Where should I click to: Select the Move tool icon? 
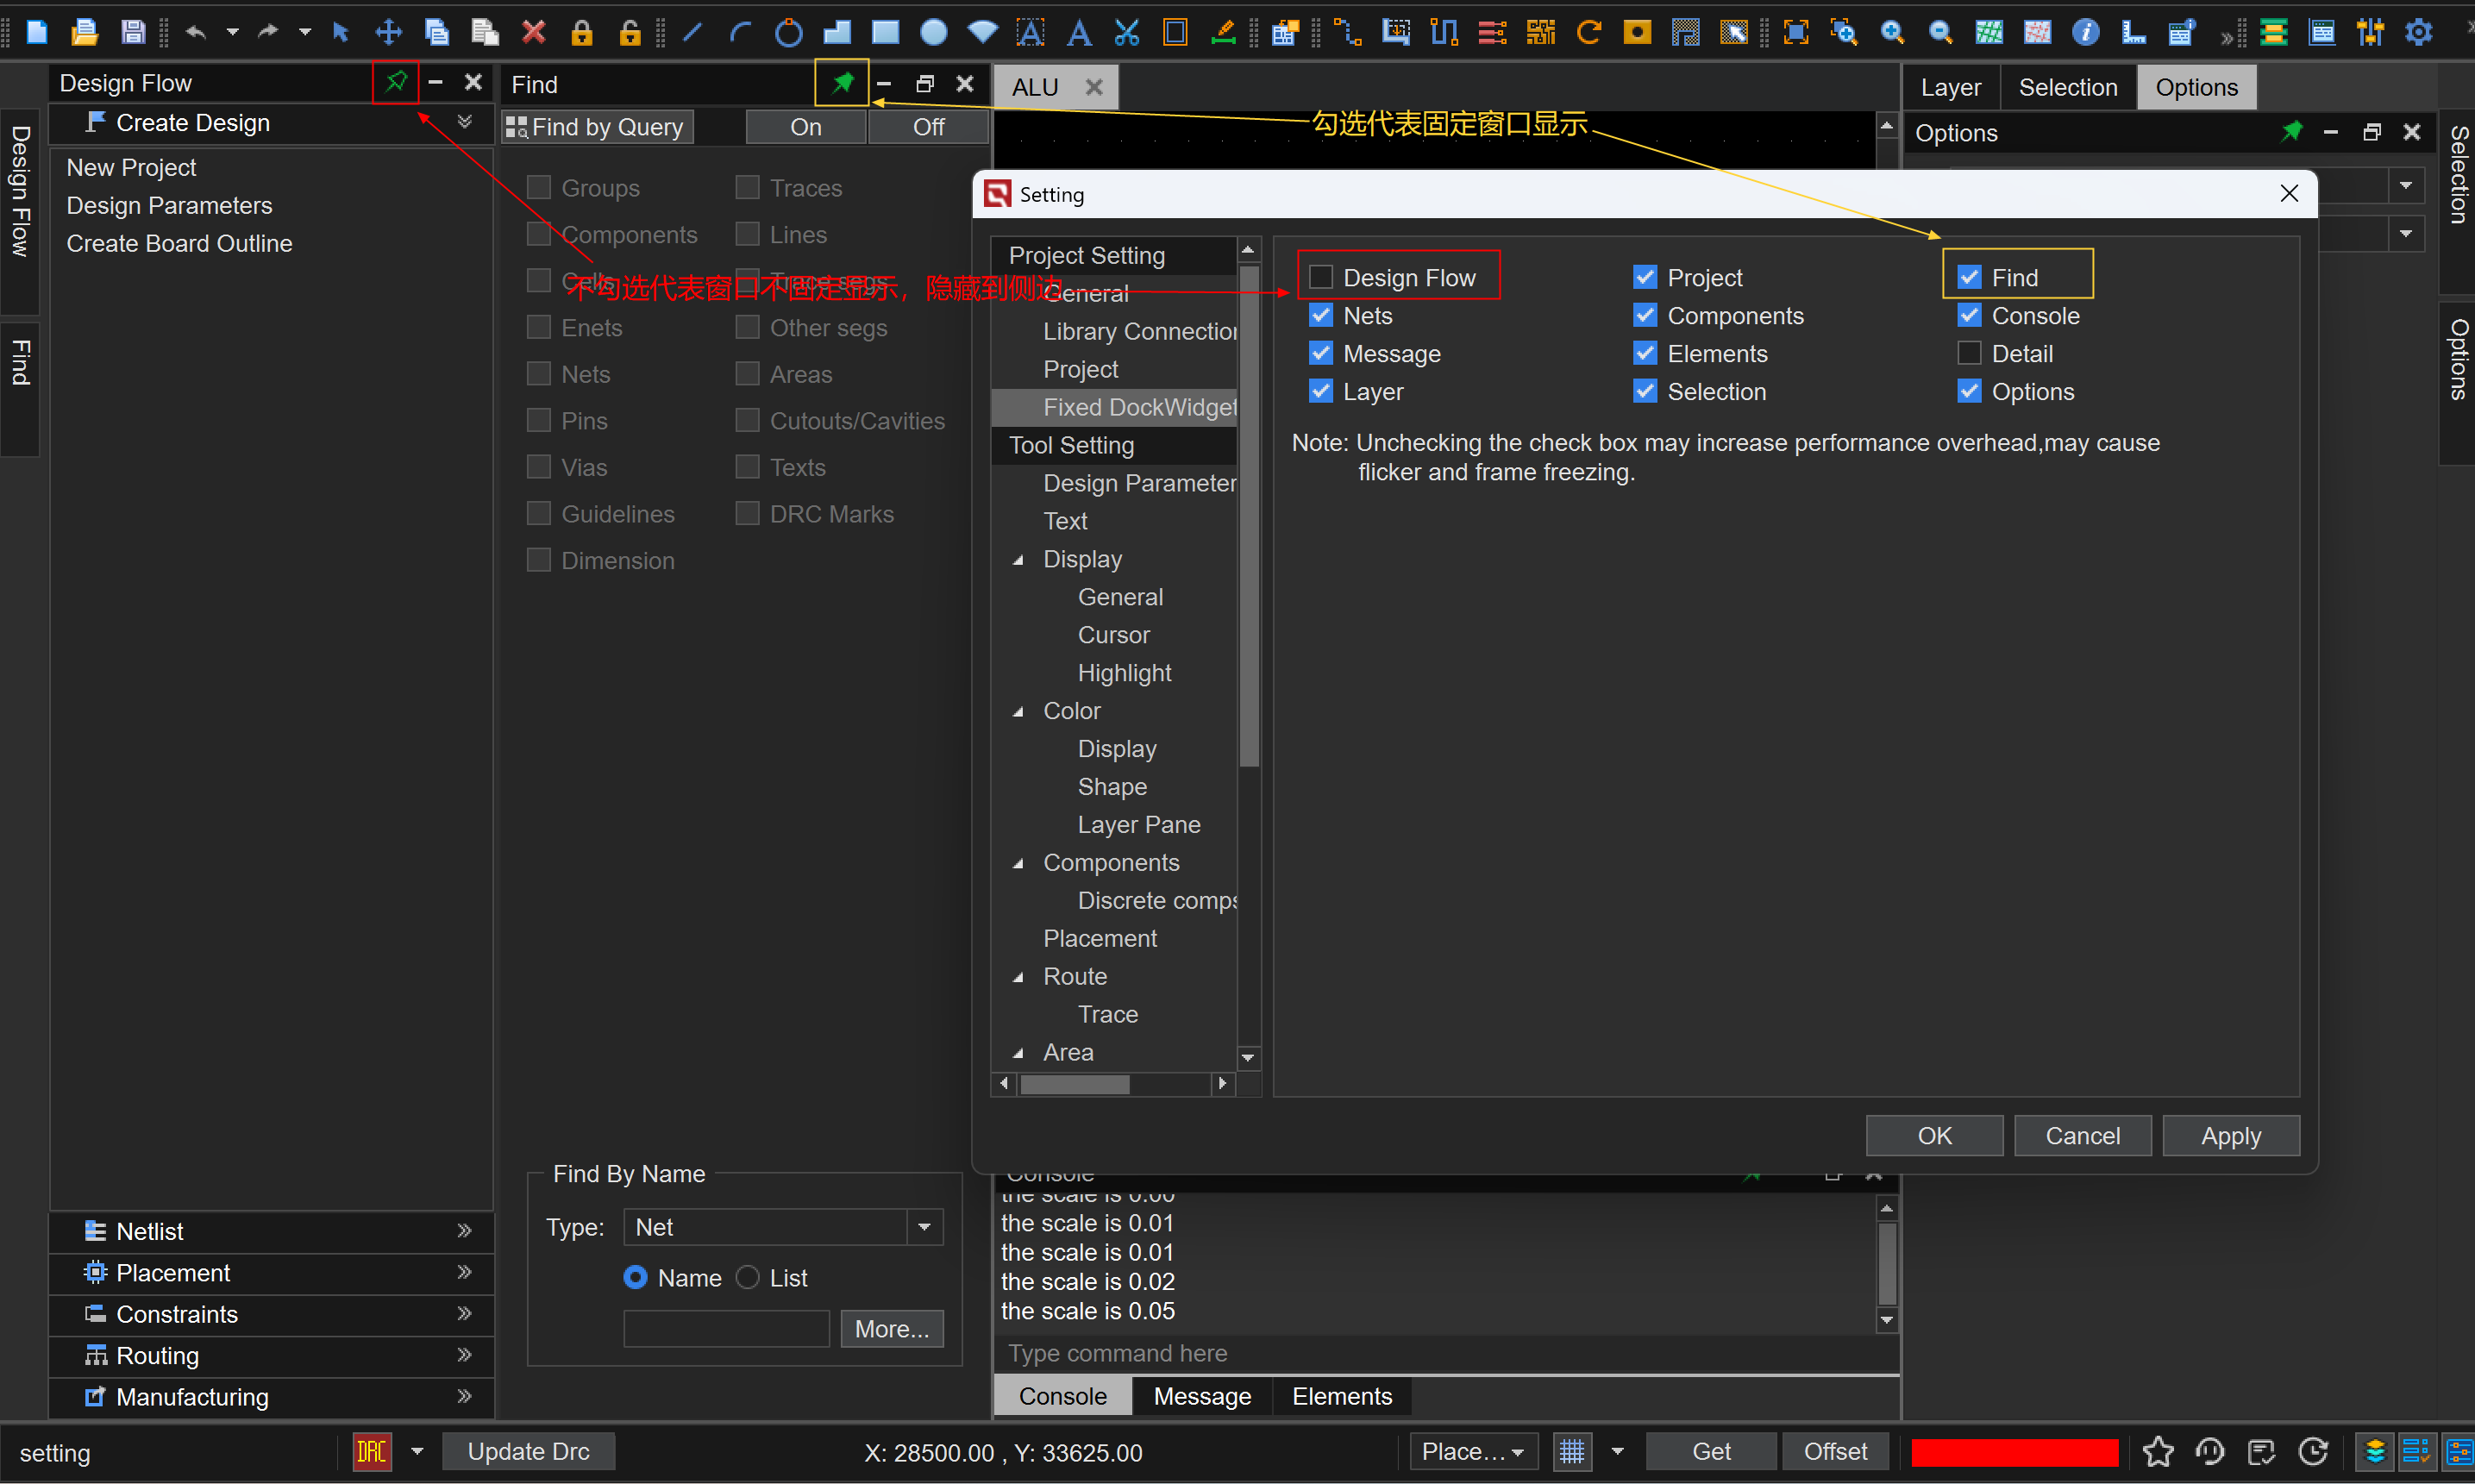pos(388,32)
